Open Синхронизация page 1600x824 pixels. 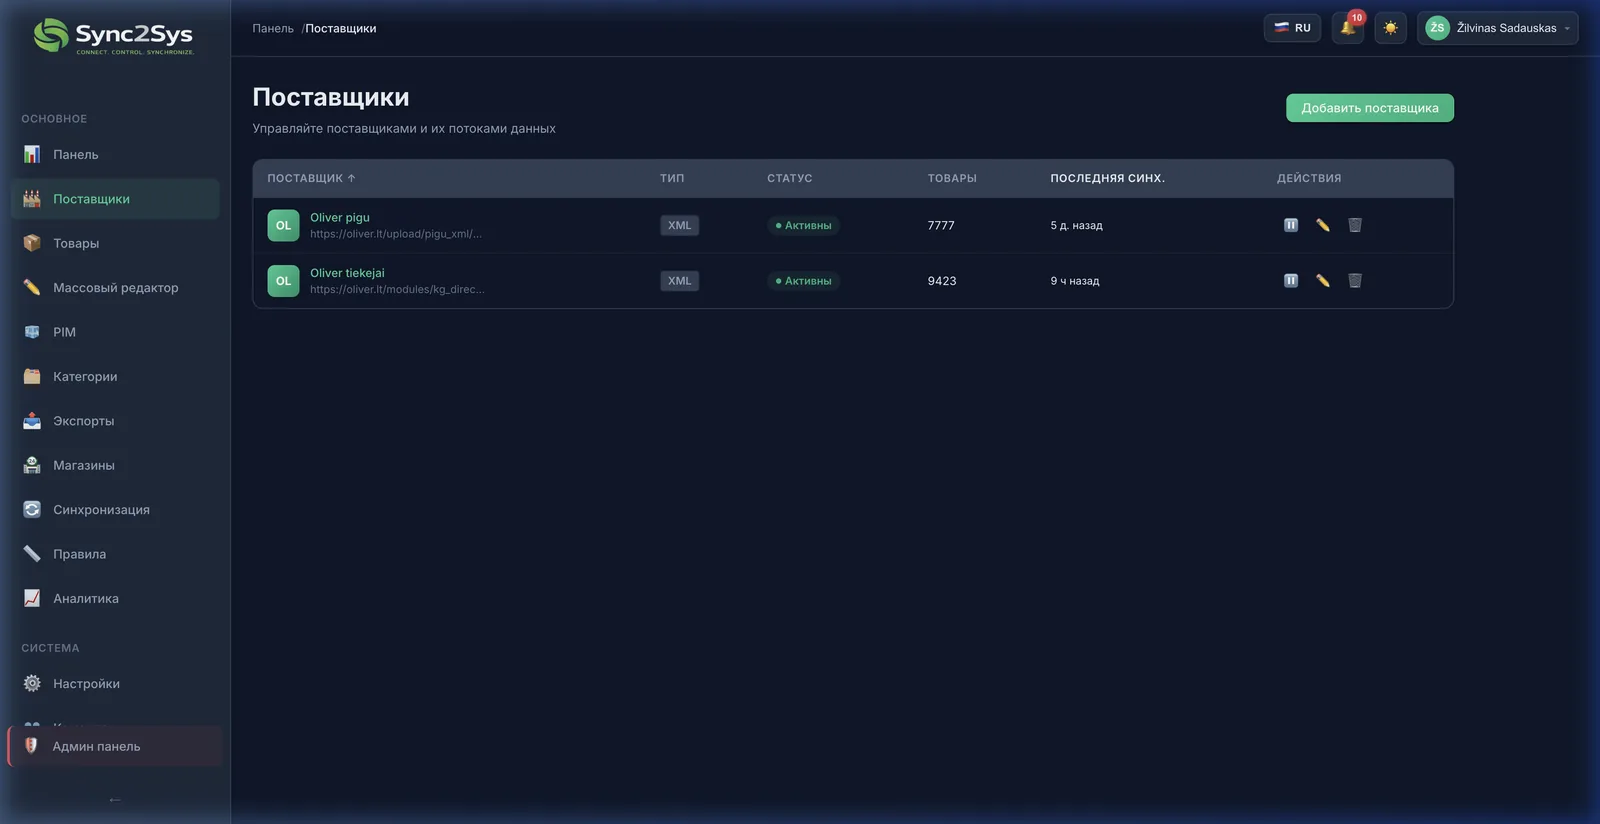[115, 510]
